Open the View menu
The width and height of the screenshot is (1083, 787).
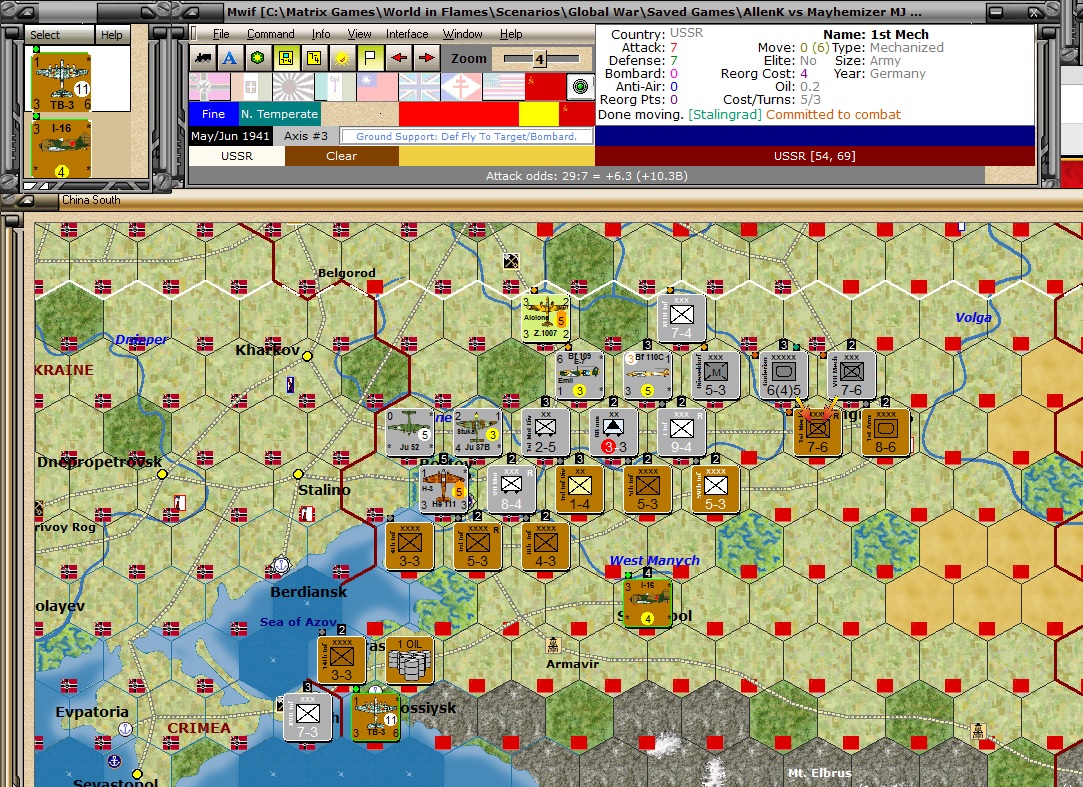(359, 34)
